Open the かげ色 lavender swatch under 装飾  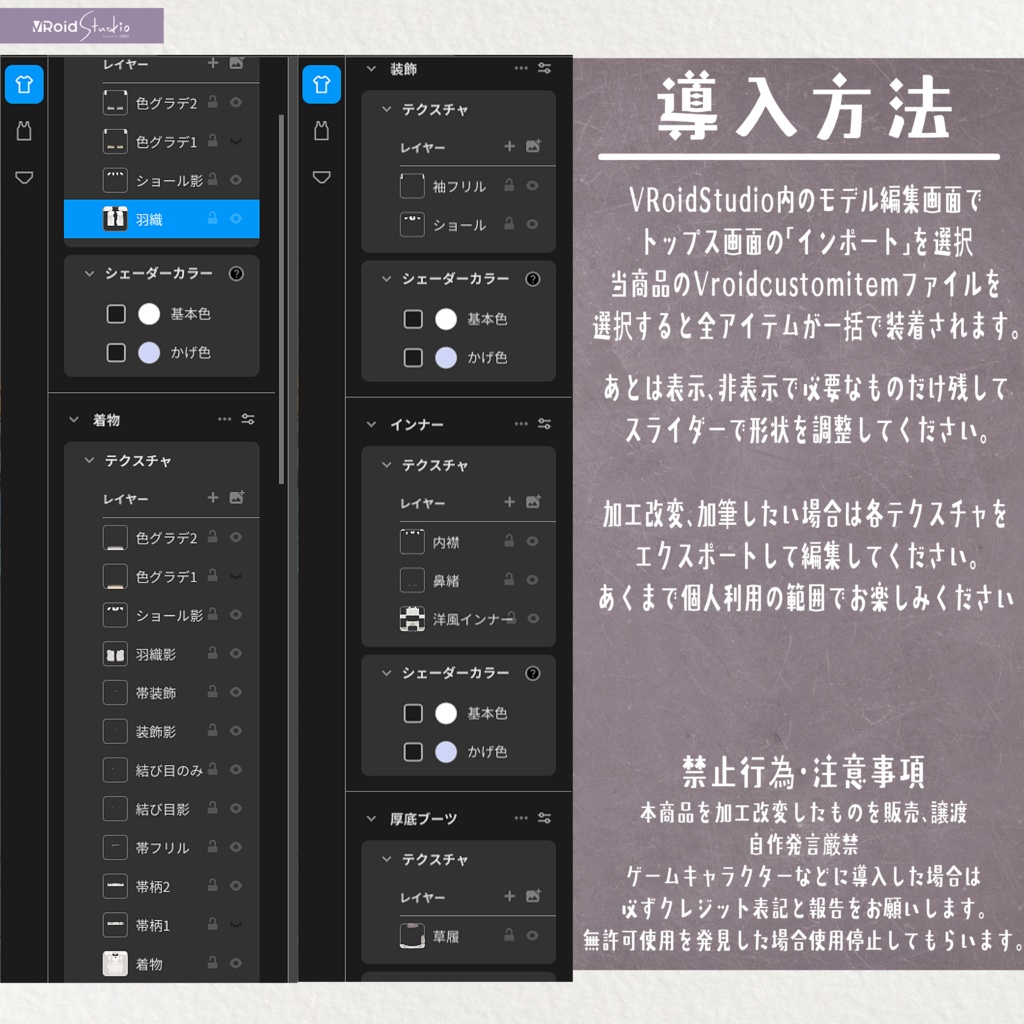(446, 357)
